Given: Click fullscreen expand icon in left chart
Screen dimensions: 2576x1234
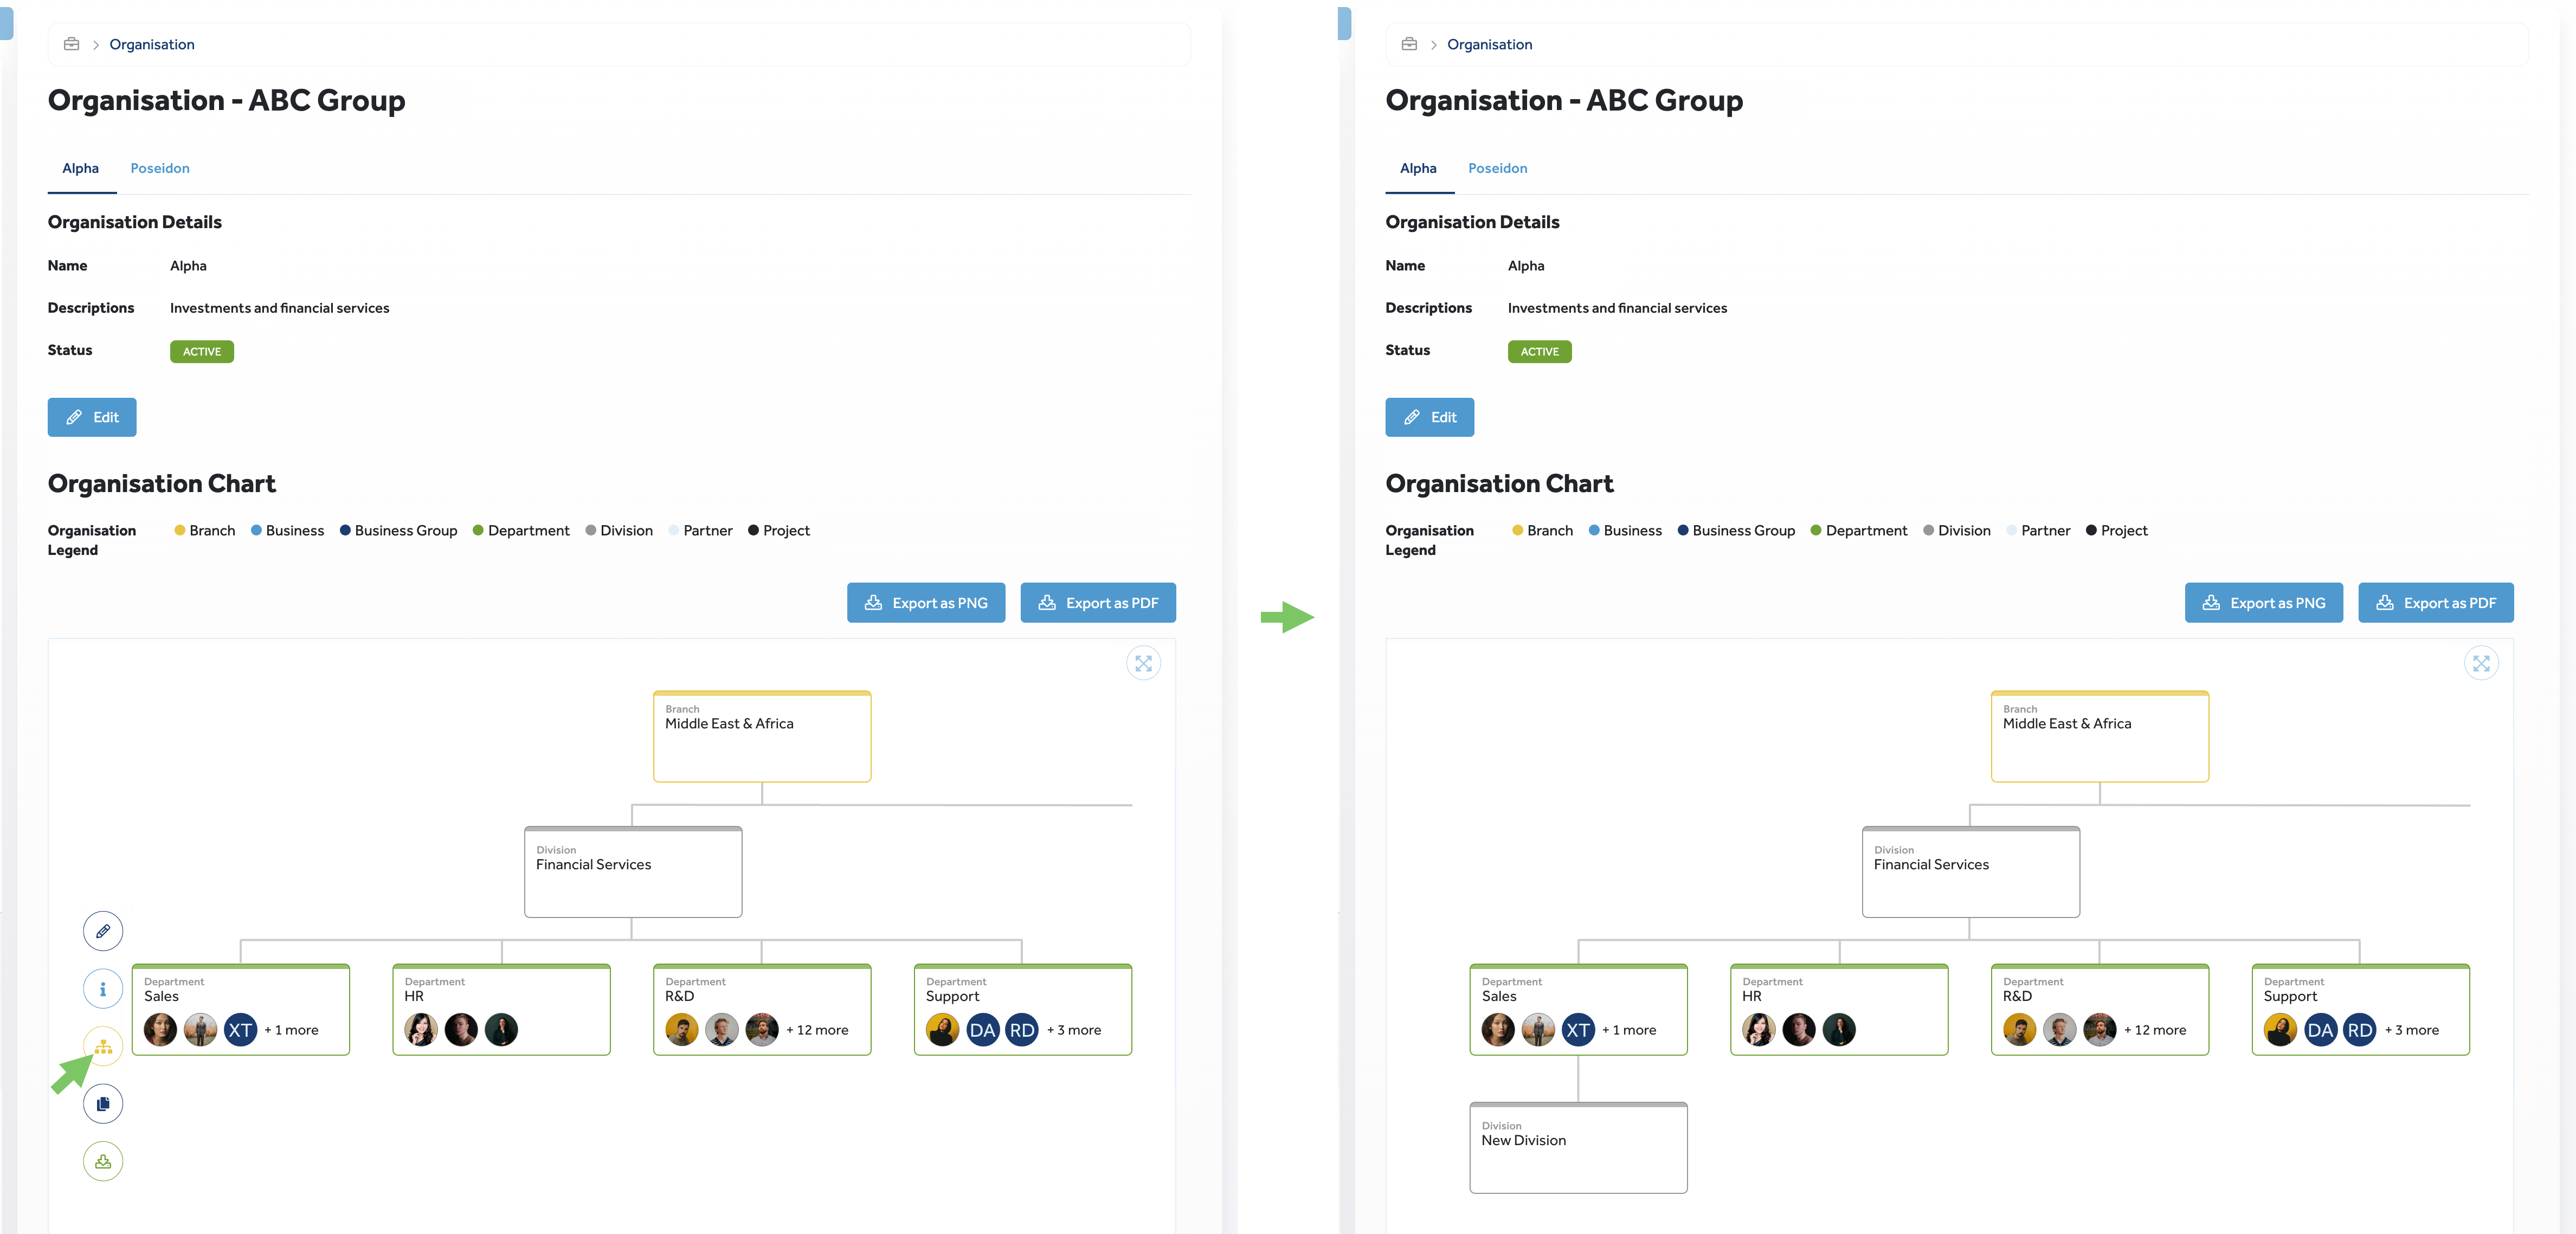Looking at the screenshot, I should coord(1143,663).
